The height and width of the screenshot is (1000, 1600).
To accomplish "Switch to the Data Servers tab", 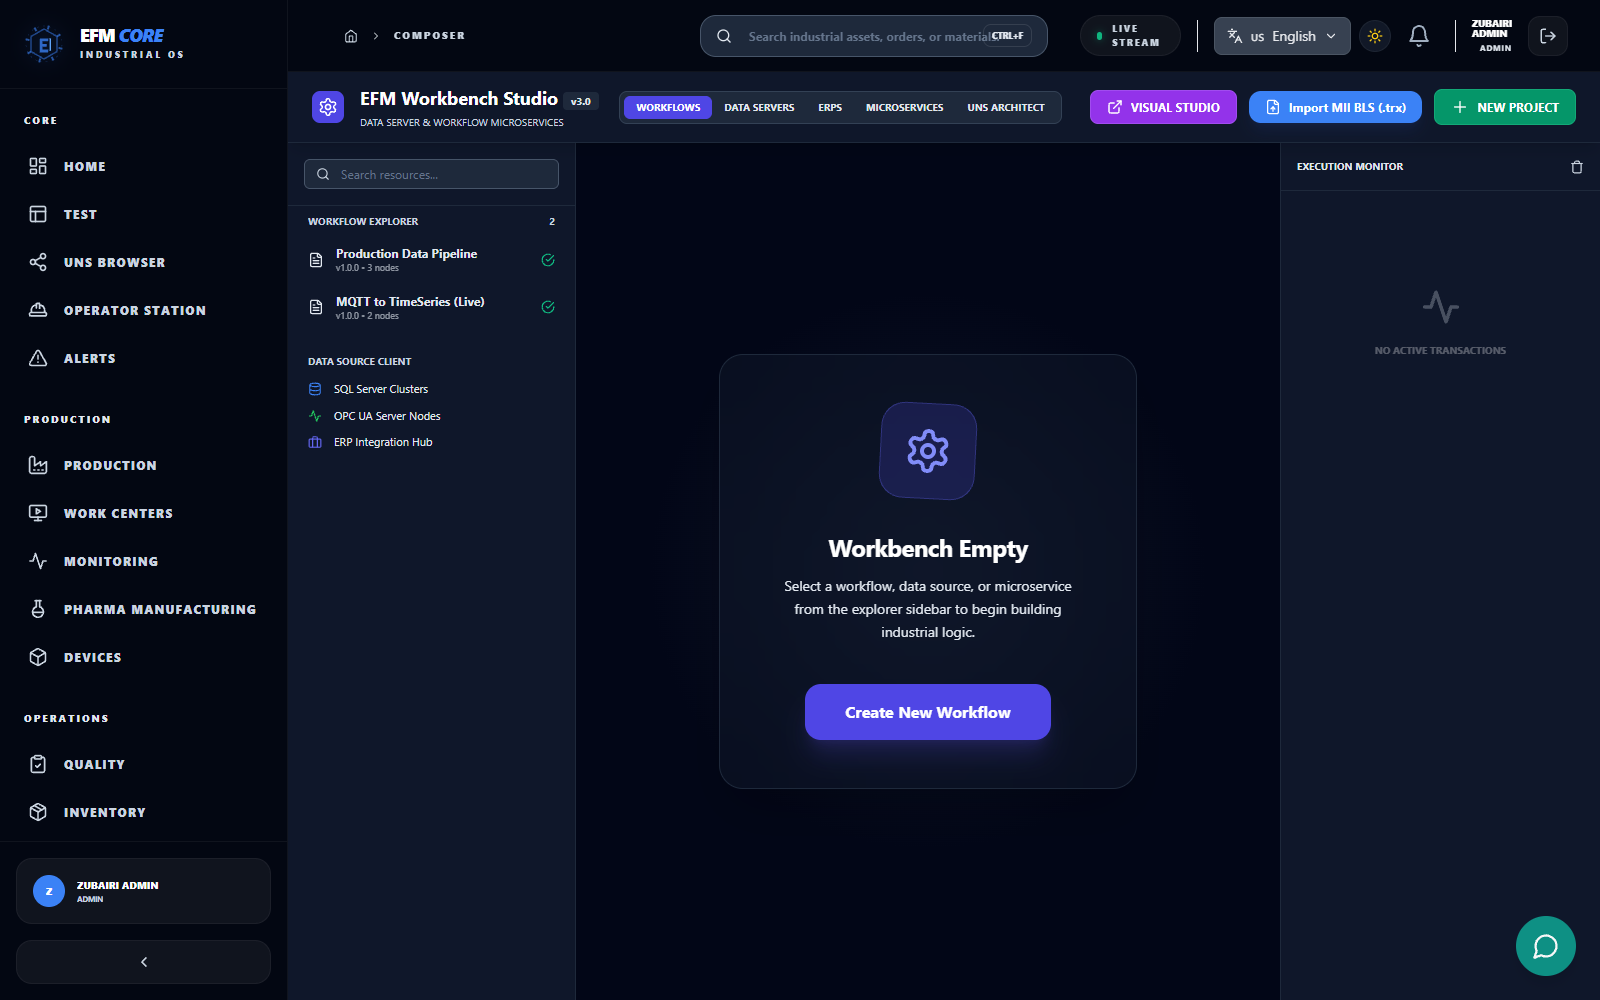I will (x=758, y=107).
